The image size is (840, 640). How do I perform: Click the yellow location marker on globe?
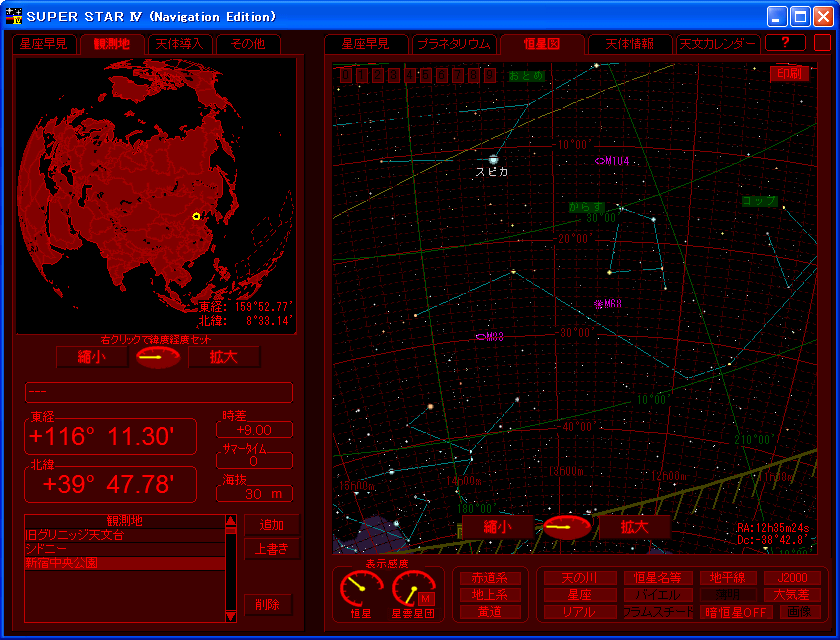click(x=196, y=216)
